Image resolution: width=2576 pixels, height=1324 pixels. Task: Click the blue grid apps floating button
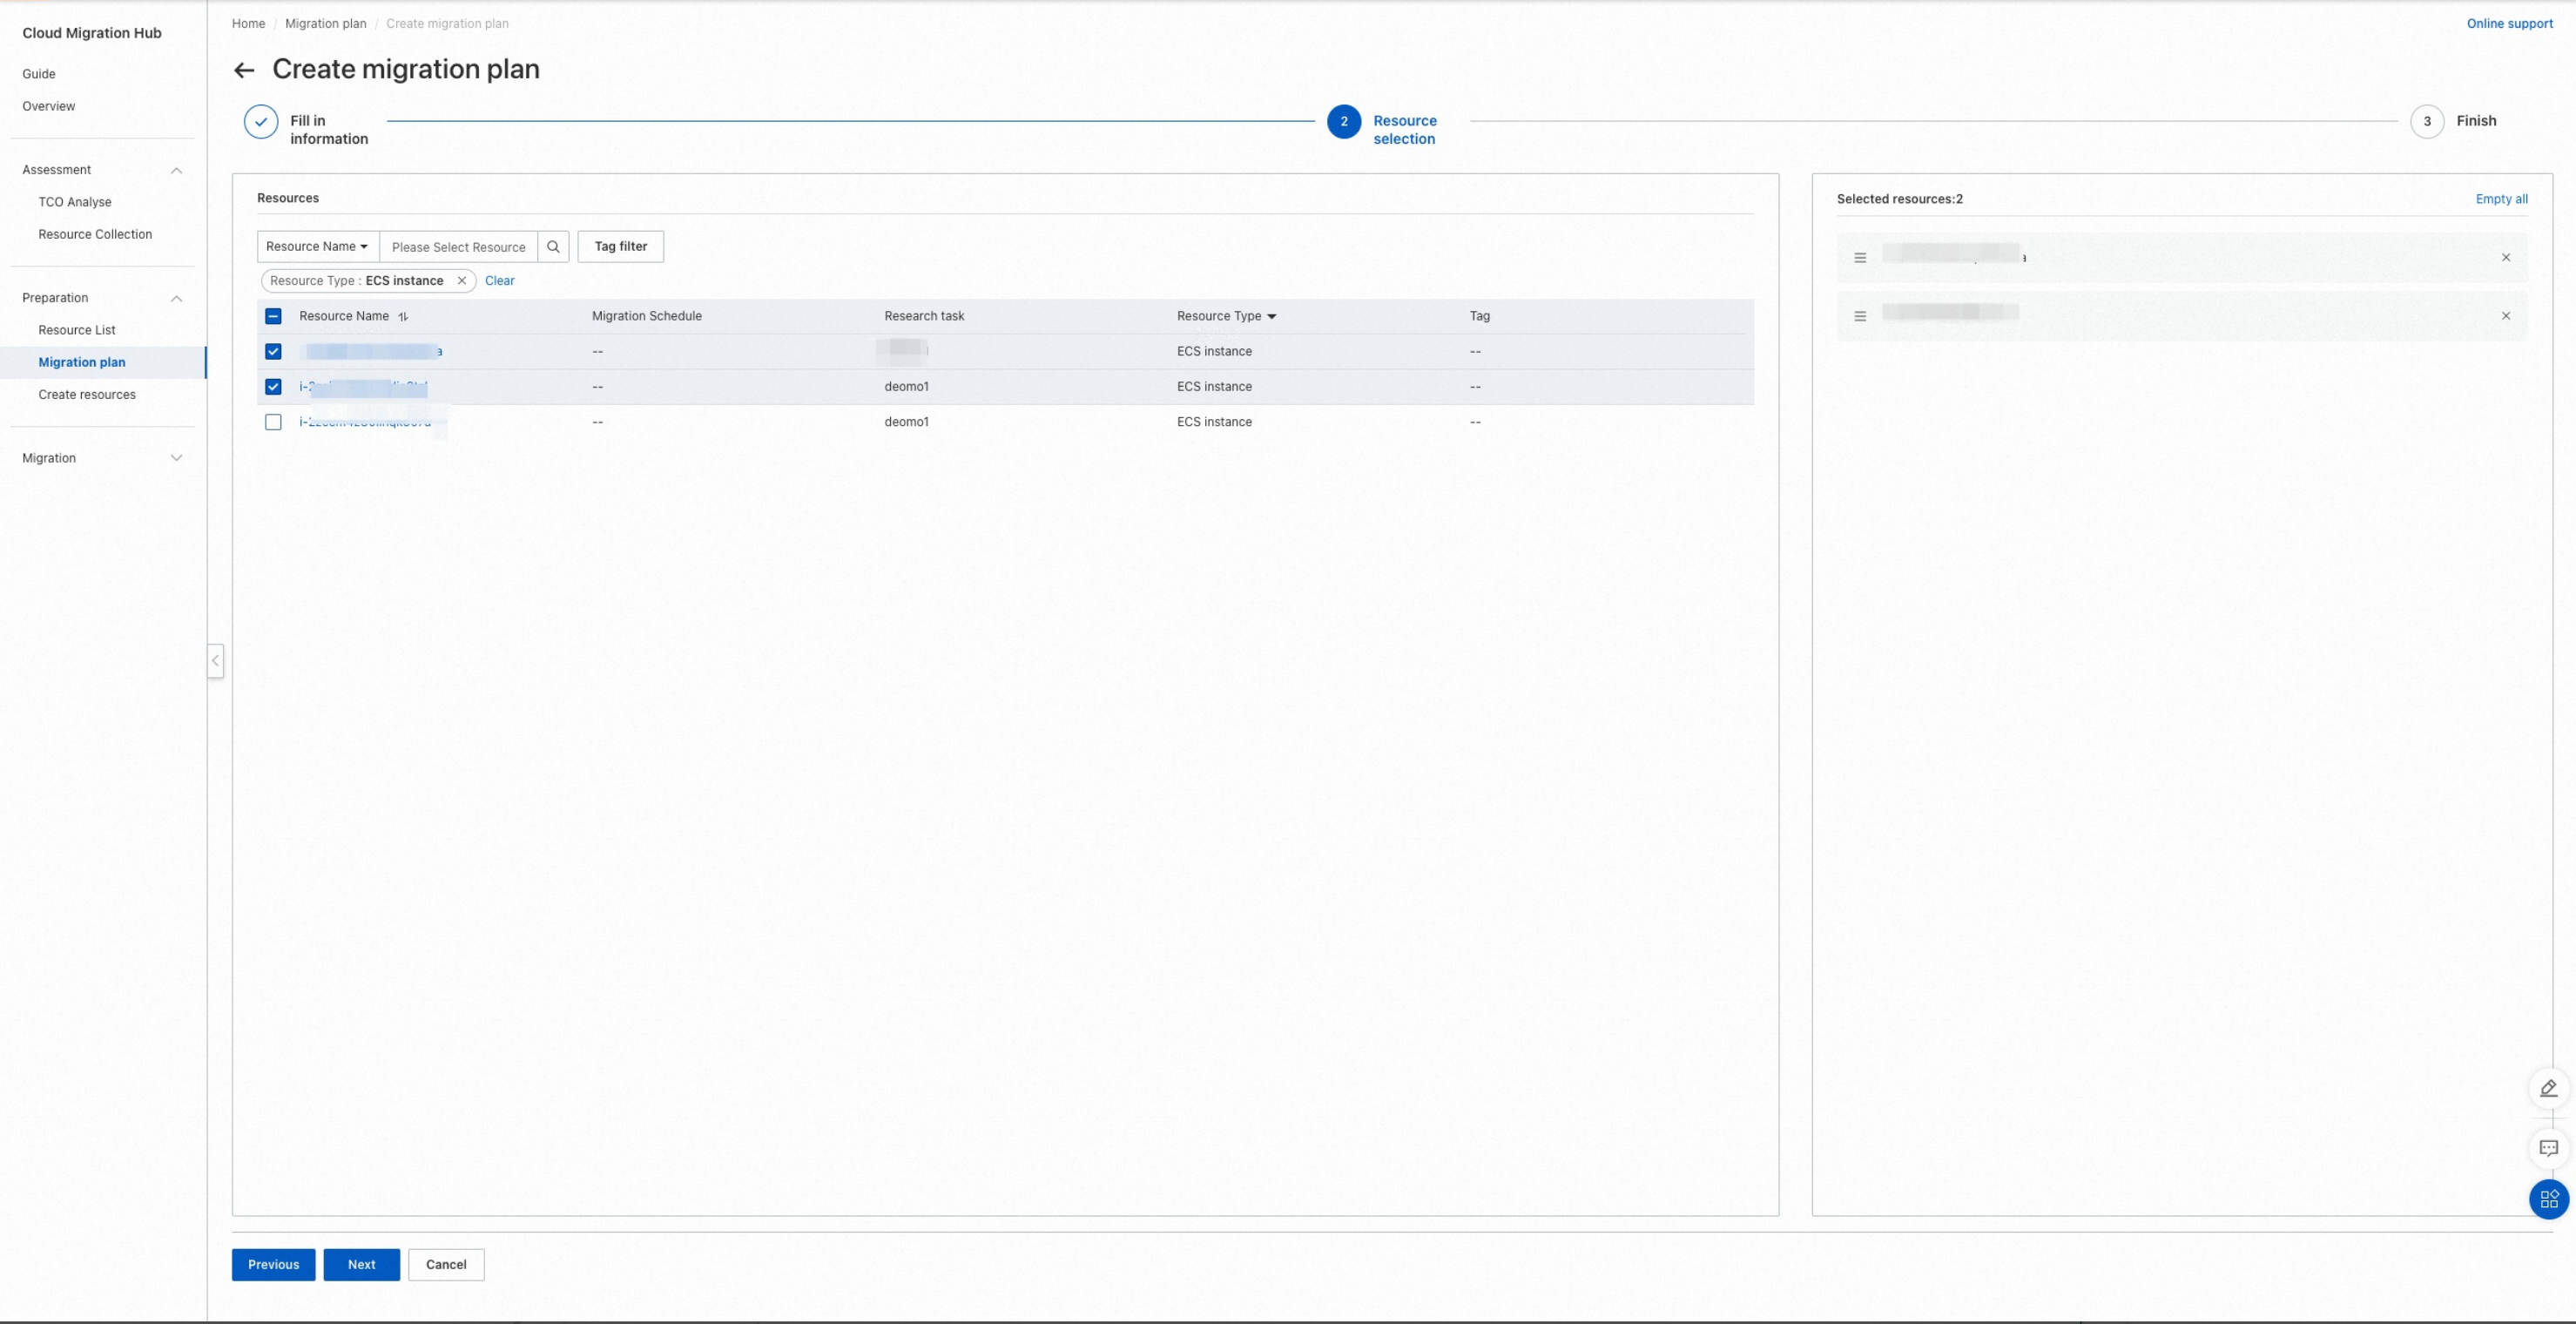point(2548,1199)
